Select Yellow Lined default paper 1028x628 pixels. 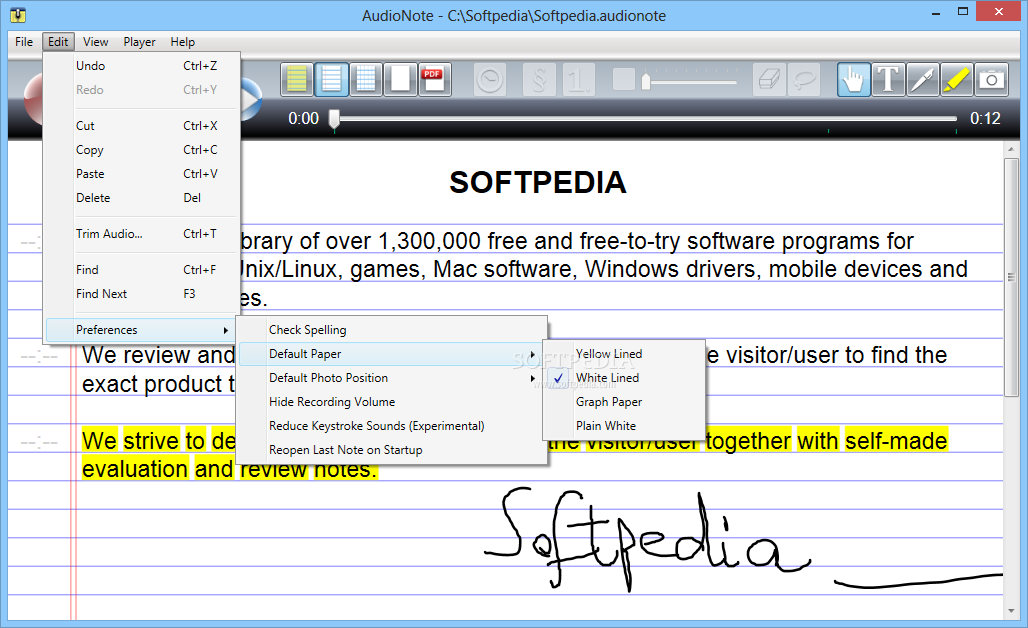pos(624,354)
